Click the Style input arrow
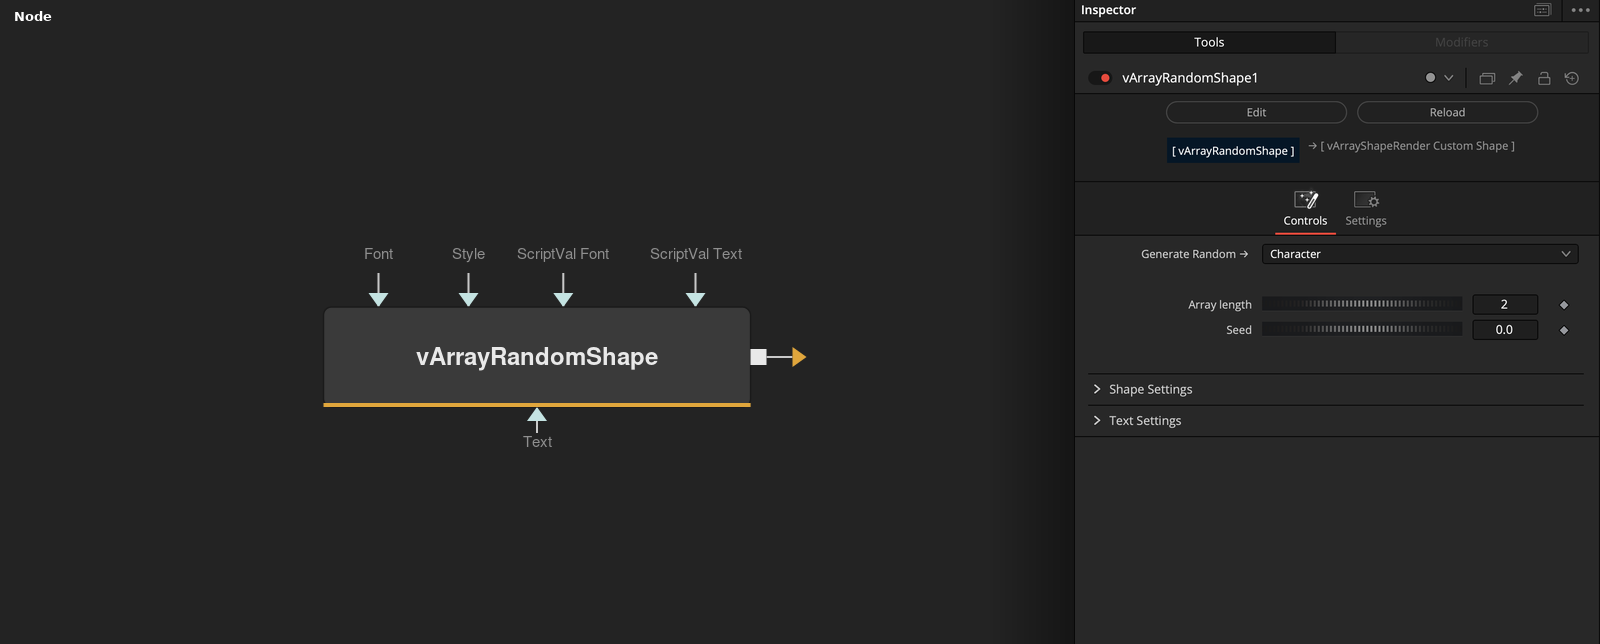This screenshot has width=1600, height=644. [x=468, y=290]
